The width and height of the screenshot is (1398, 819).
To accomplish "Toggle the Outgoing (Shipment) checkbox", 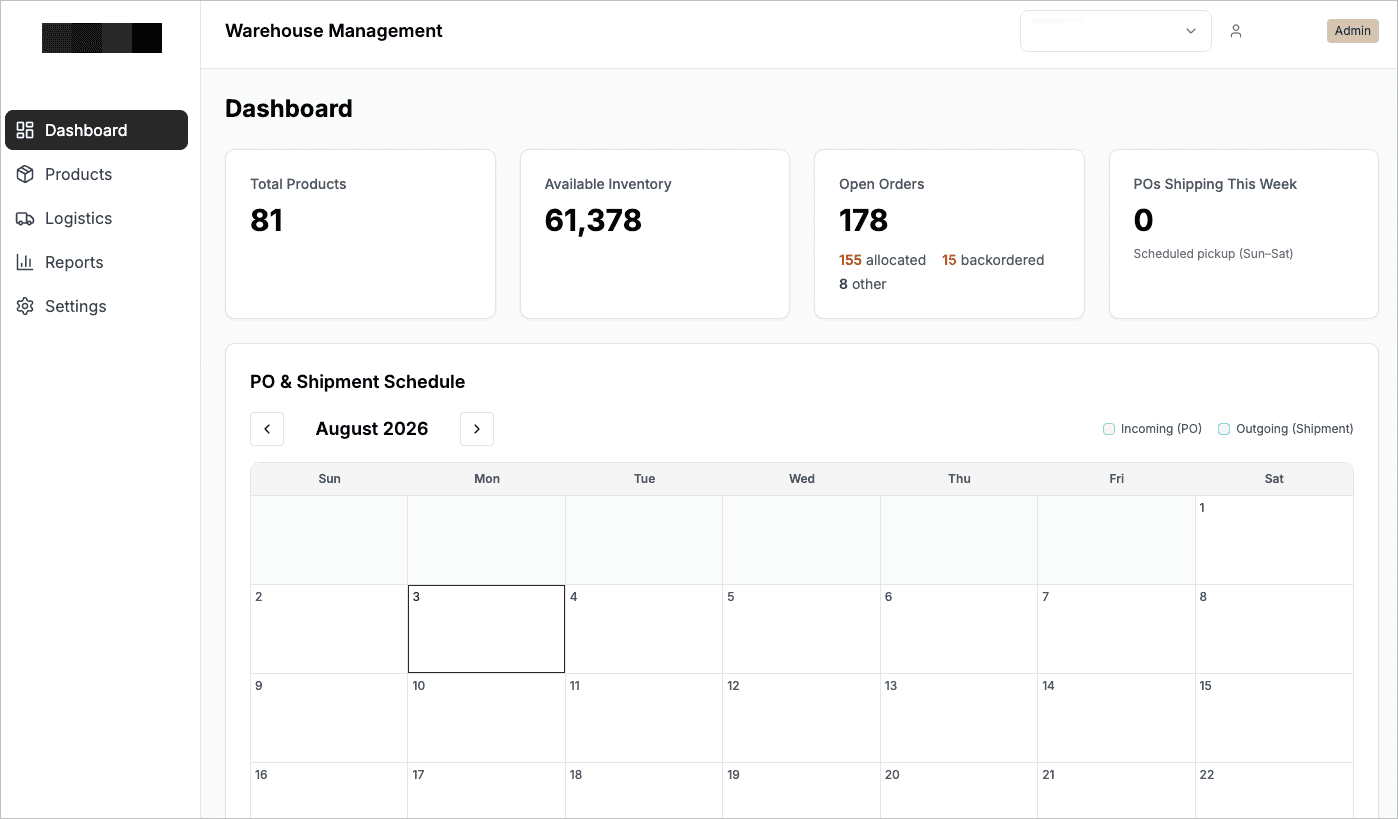I will tap(1224, 429).
